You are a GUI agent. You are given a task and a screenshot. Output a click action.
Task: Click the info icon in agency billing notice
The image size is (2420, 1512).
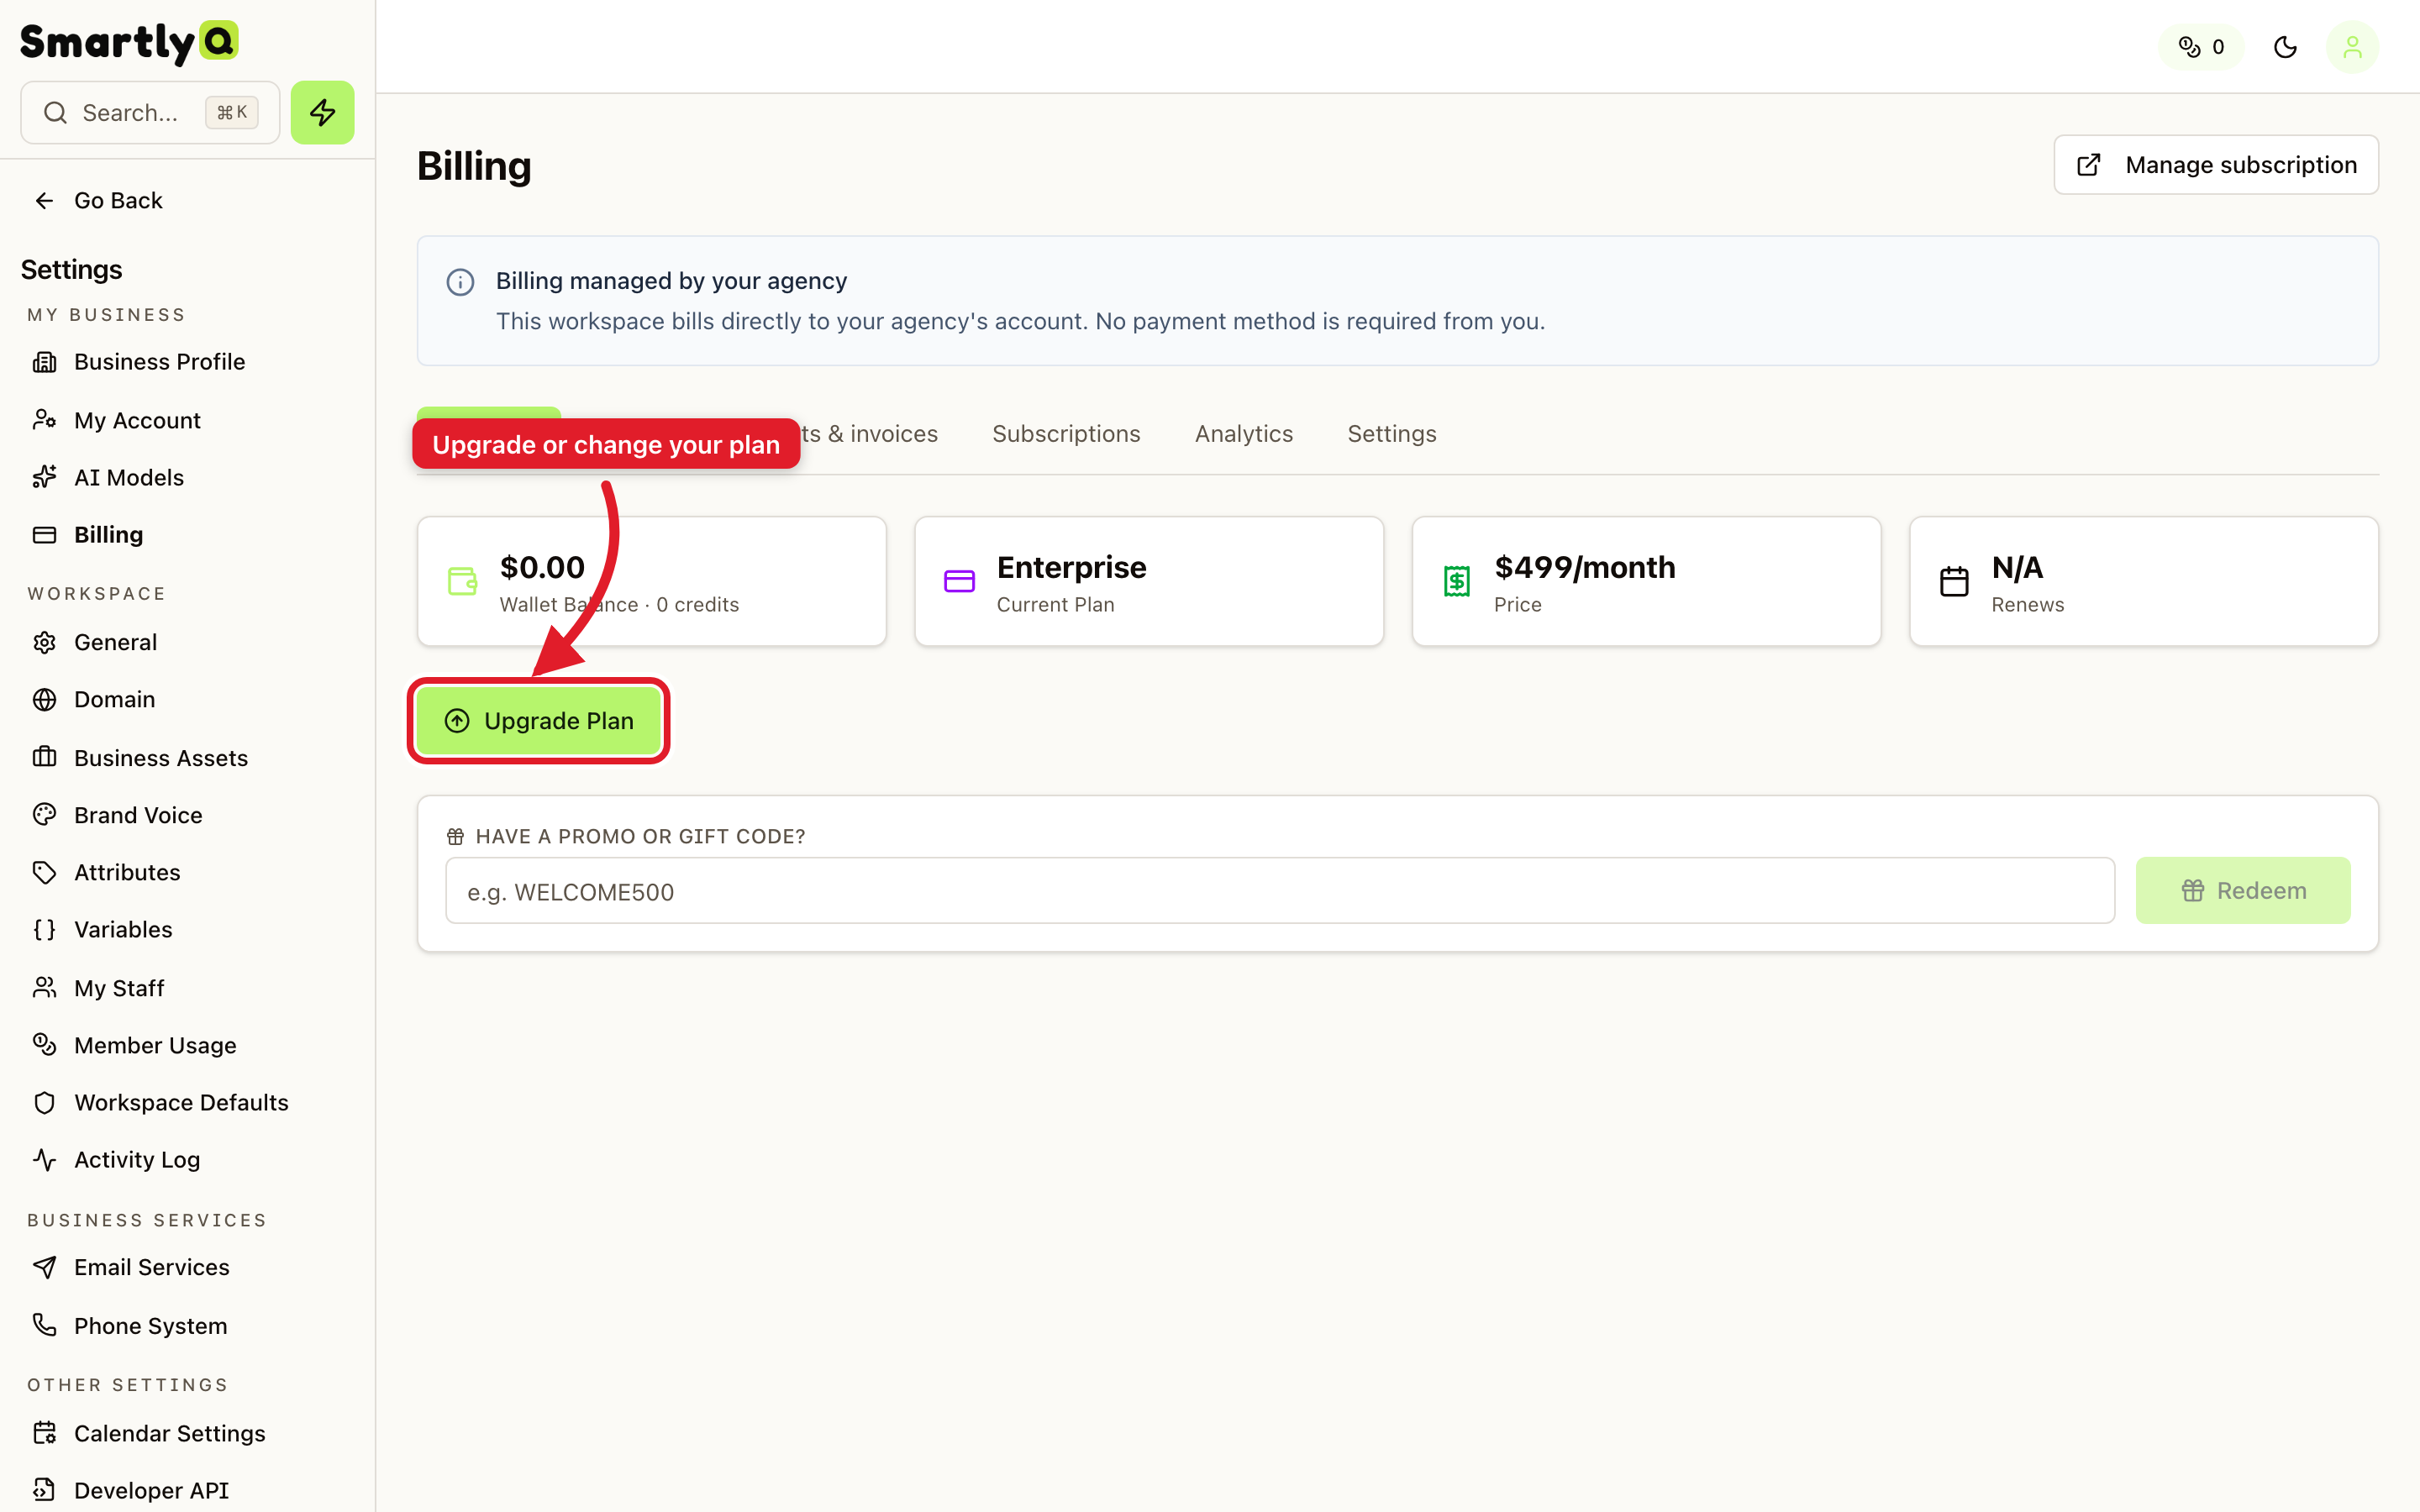(460, 282)
